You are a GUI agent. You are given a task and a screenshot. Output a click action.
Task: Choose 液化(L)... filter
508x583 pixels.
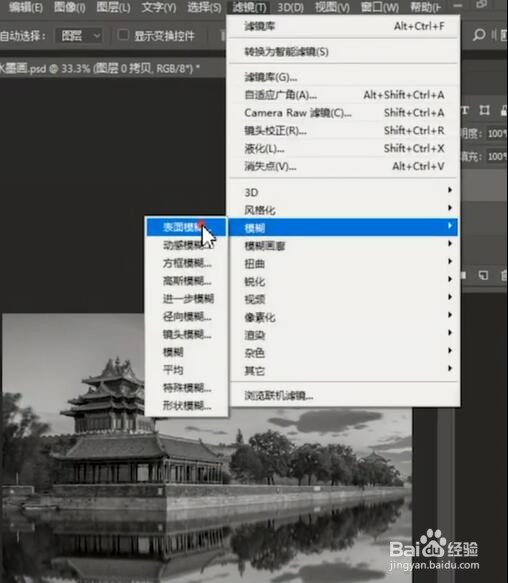pos(343,148)
